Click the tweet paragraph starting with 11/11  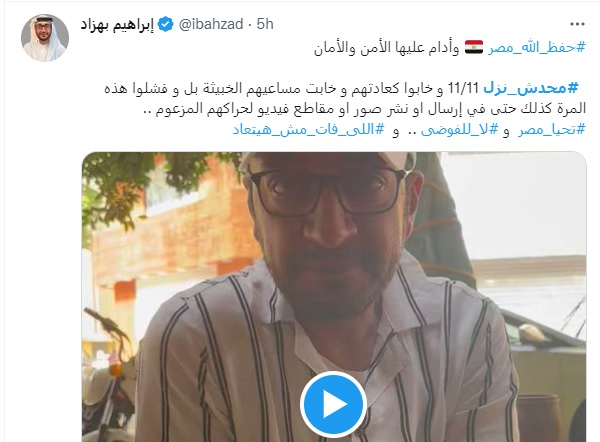click(x=345, y=99)
